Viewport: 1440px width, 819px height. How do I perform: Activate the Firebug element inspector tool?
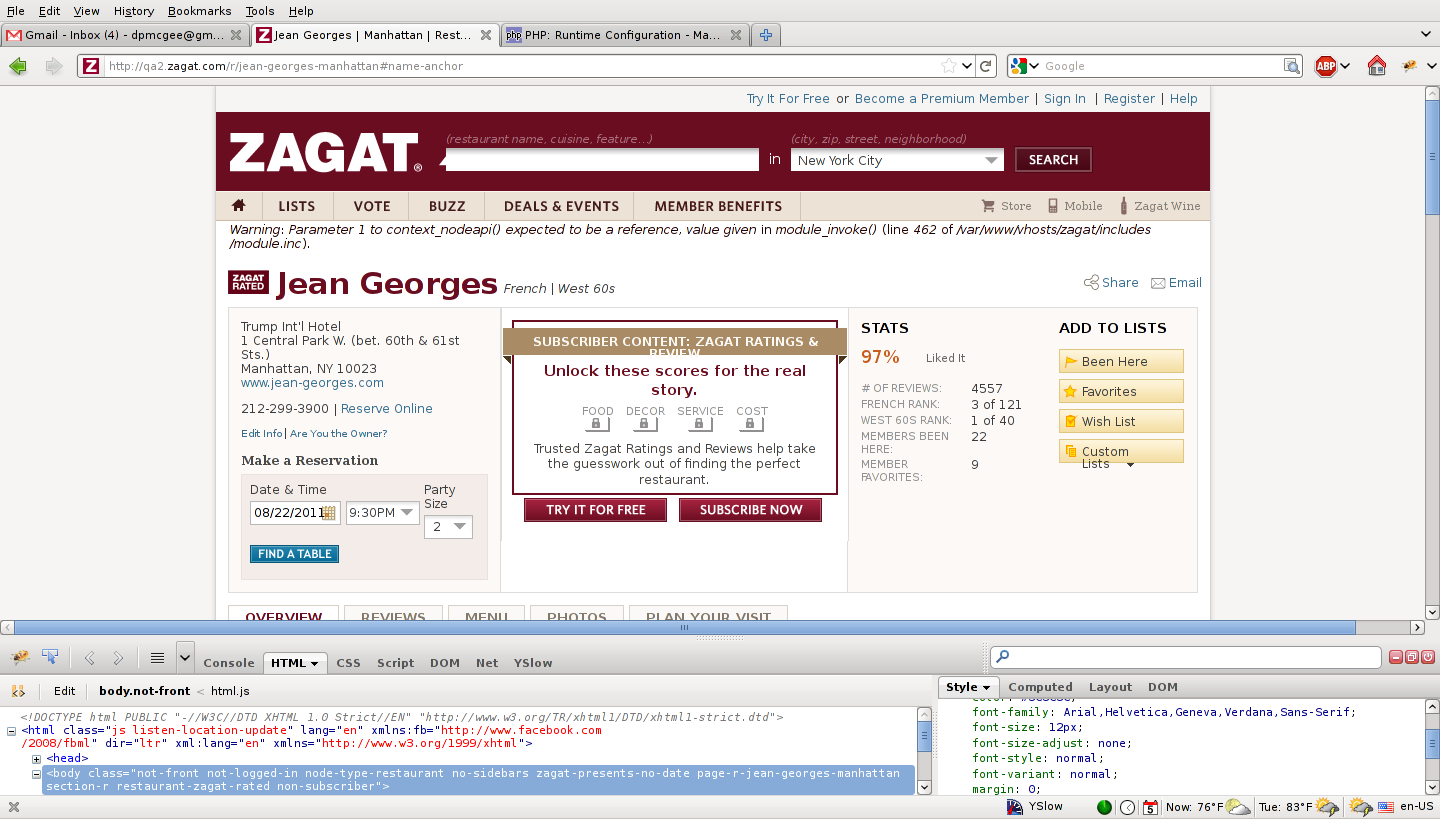(x=49, y=657)
